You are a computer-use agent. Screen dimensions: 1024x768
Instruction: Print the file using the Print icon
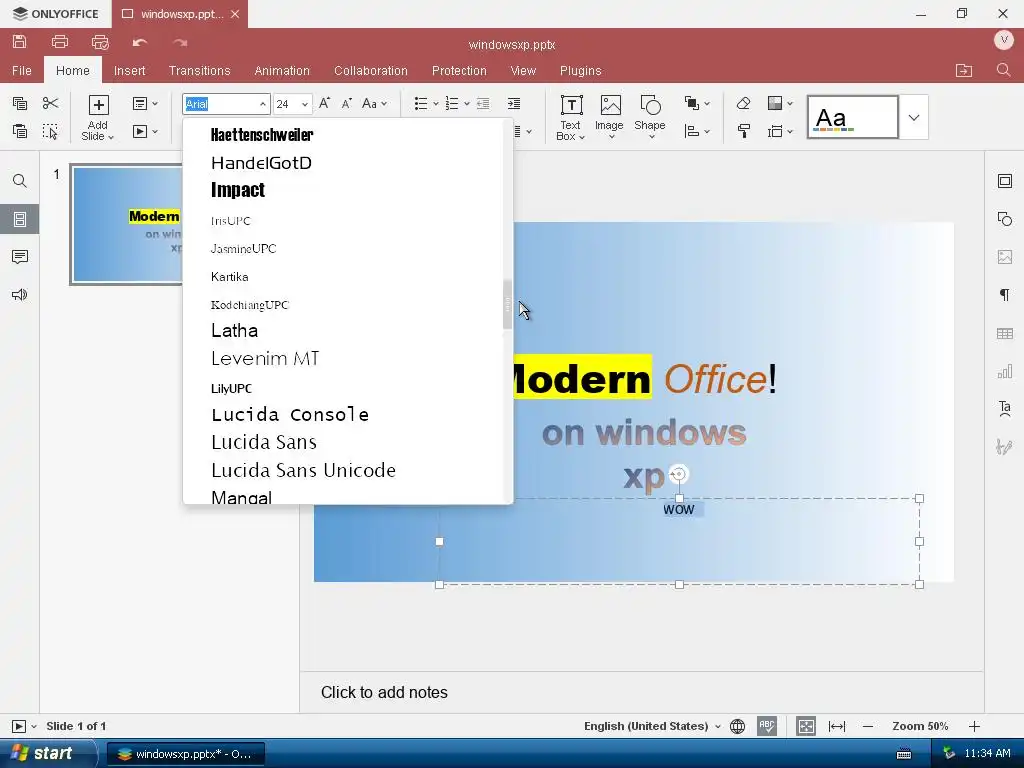point(59,42)
